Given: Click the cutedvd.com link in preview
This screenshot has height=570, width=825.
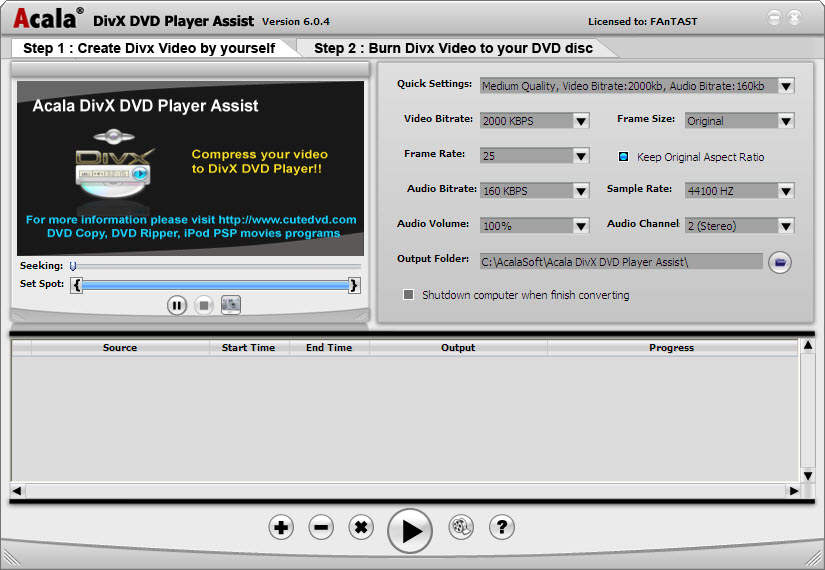Looking at the screenshot, I should pyautogui.click(x=287, y=219).
